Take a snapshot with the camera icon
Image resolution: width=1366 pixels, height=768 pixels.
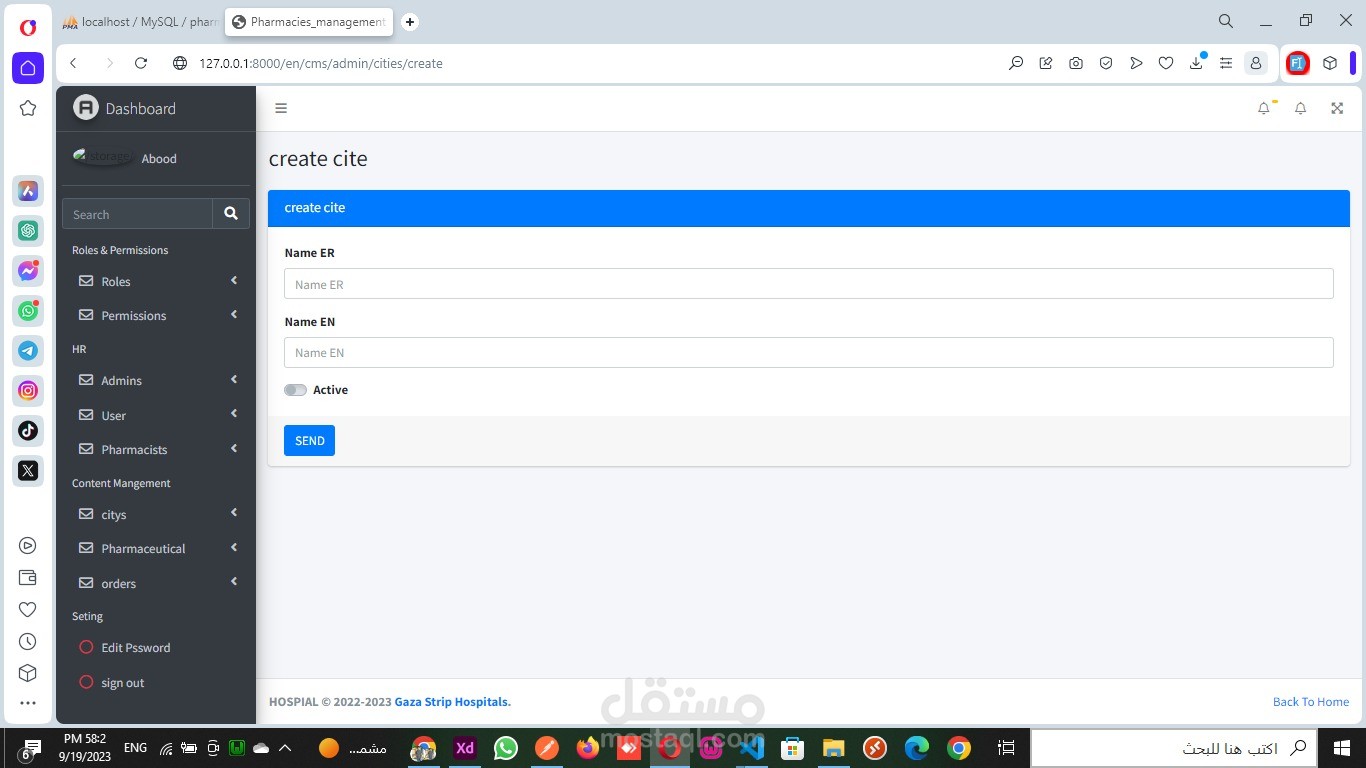pos(1076,63)
